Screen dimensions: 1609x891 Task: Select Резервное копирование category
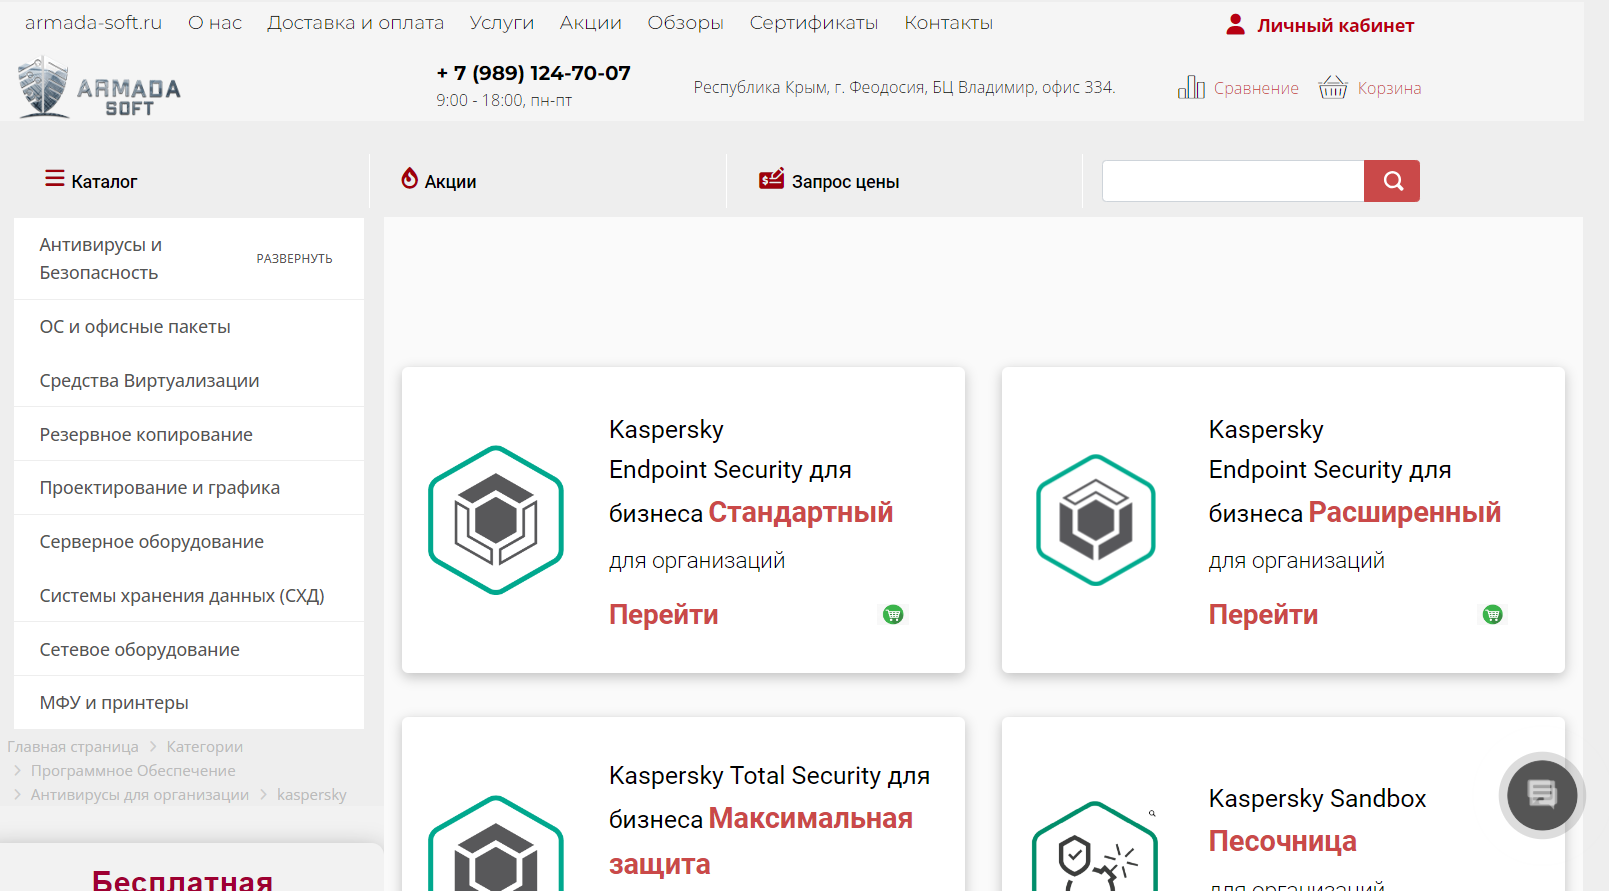pos(146,435)
